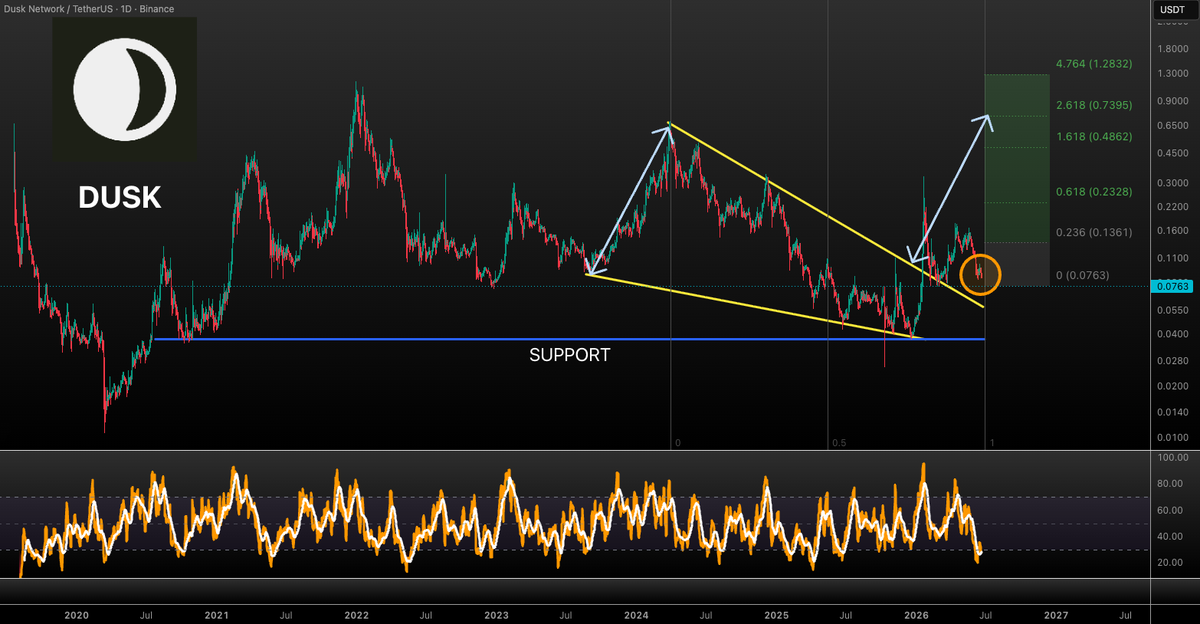
Task: Click the DUSK crescent logo image
Action: point(125,88)
